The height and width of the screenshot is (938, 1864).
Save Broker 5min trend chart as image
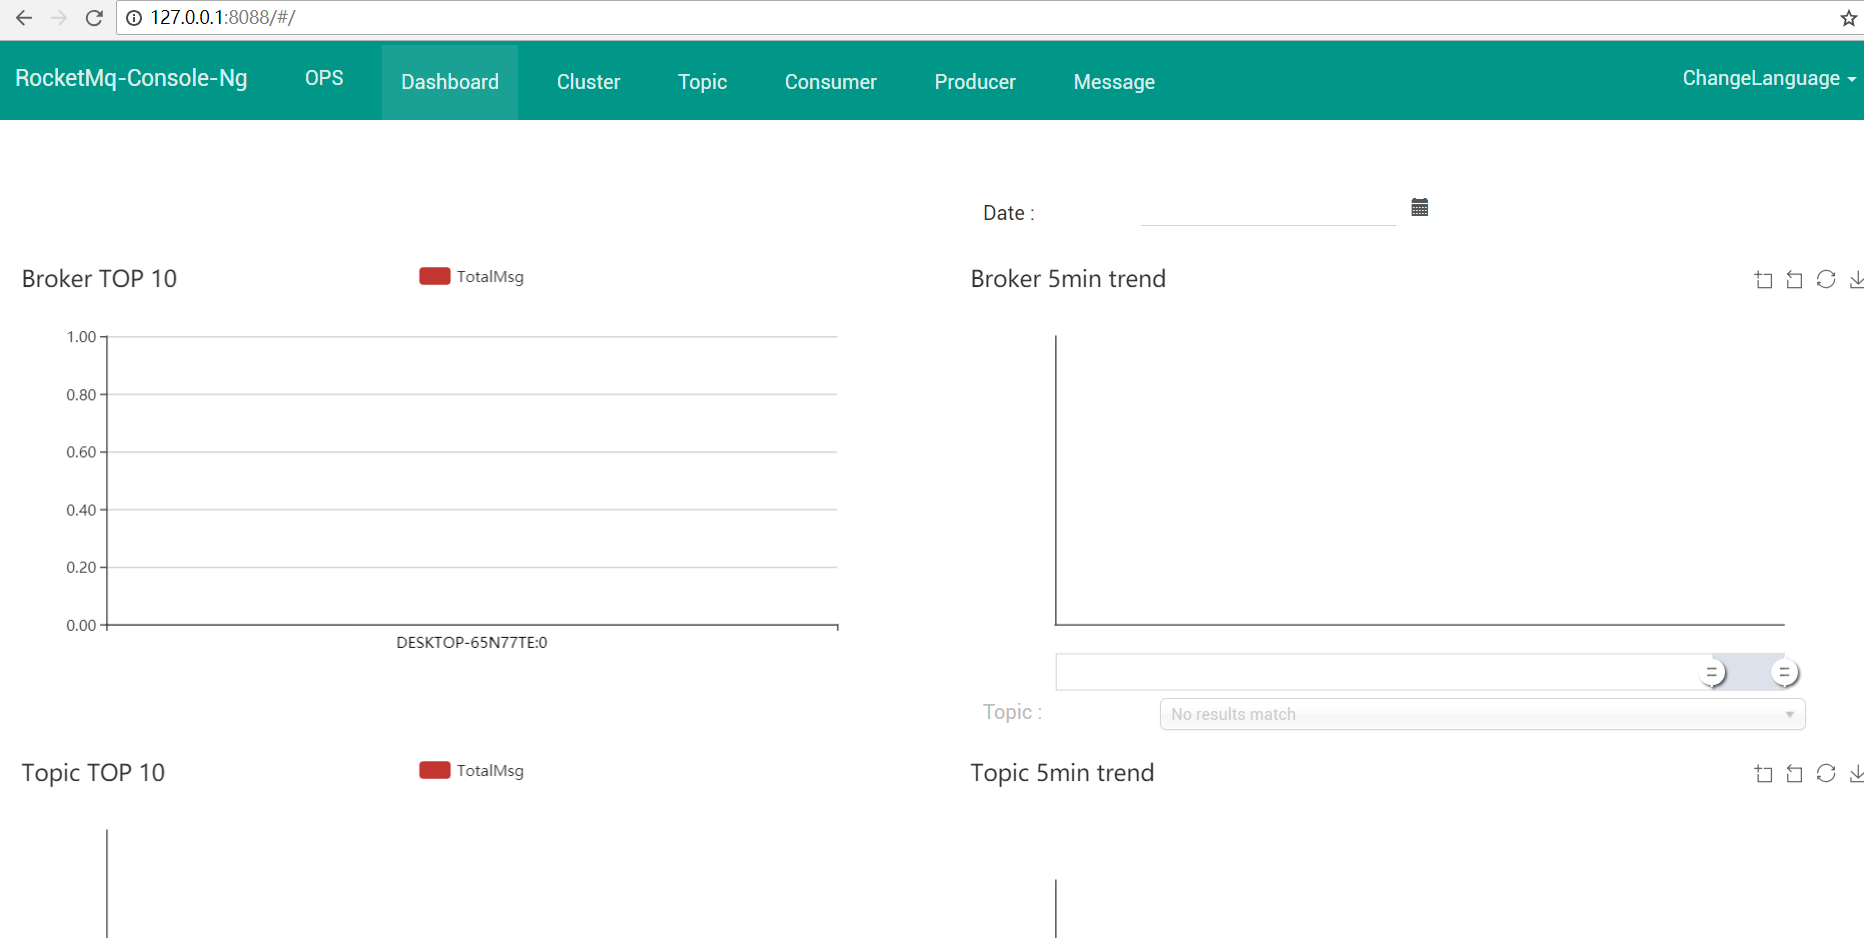coord(1856,280)
